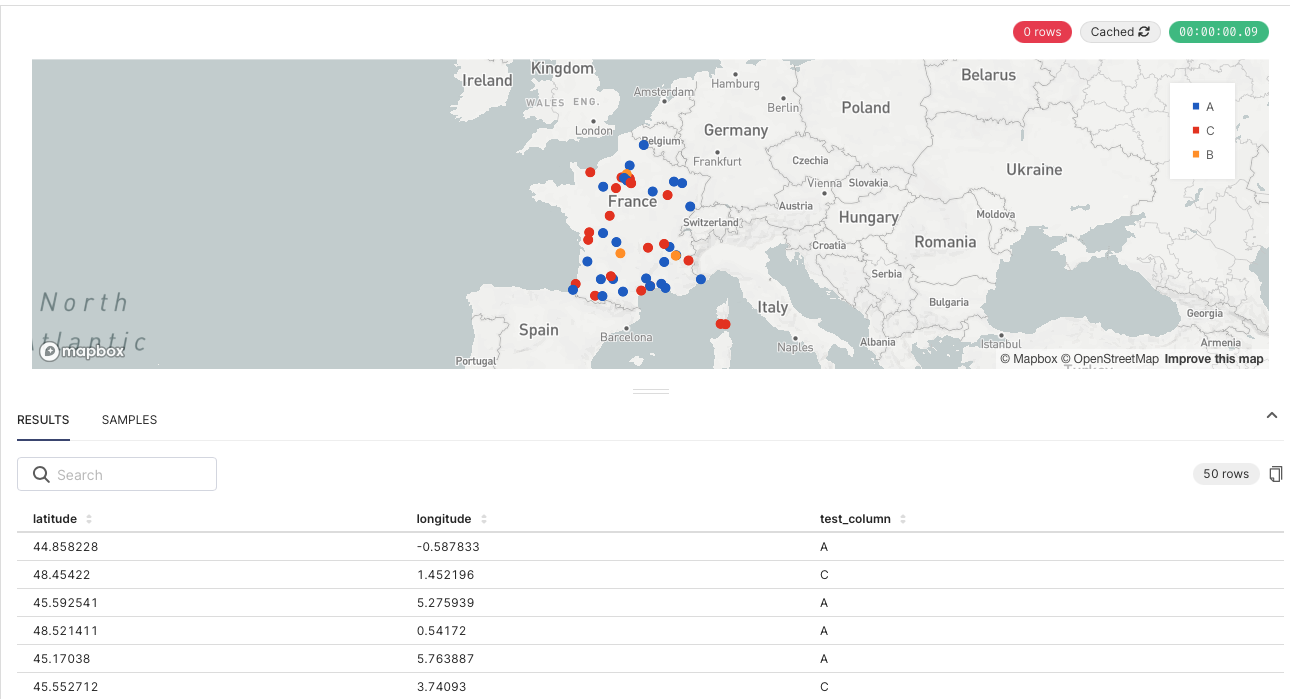Click the red 0 rows badge
This screenshot has width=1290, height=699.
1042,32
